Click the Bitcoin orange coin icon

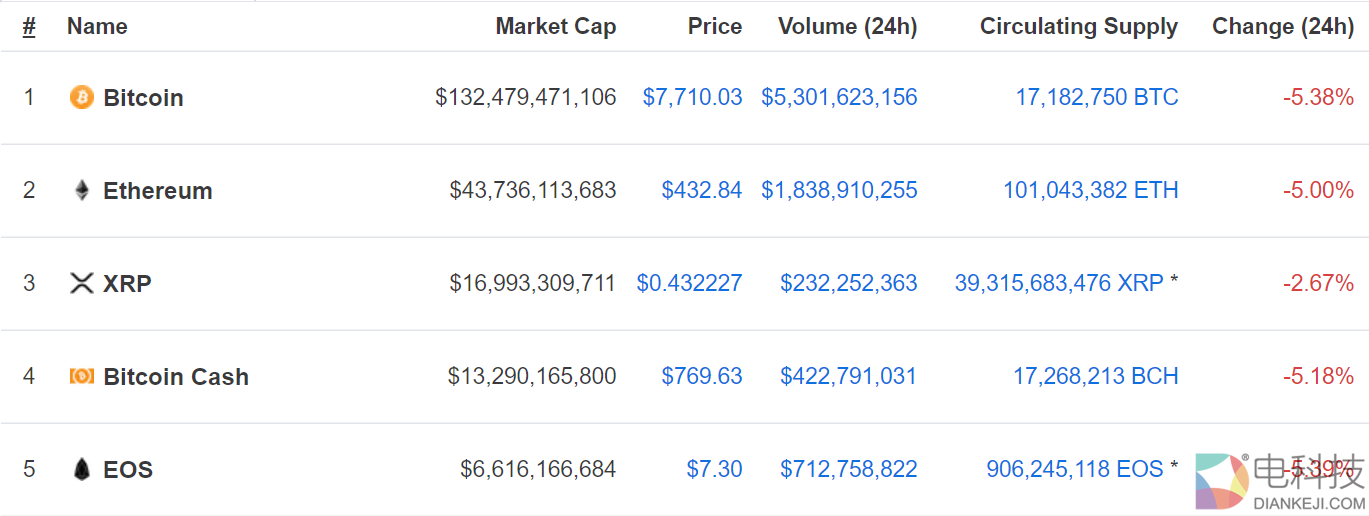pos(81,97)
